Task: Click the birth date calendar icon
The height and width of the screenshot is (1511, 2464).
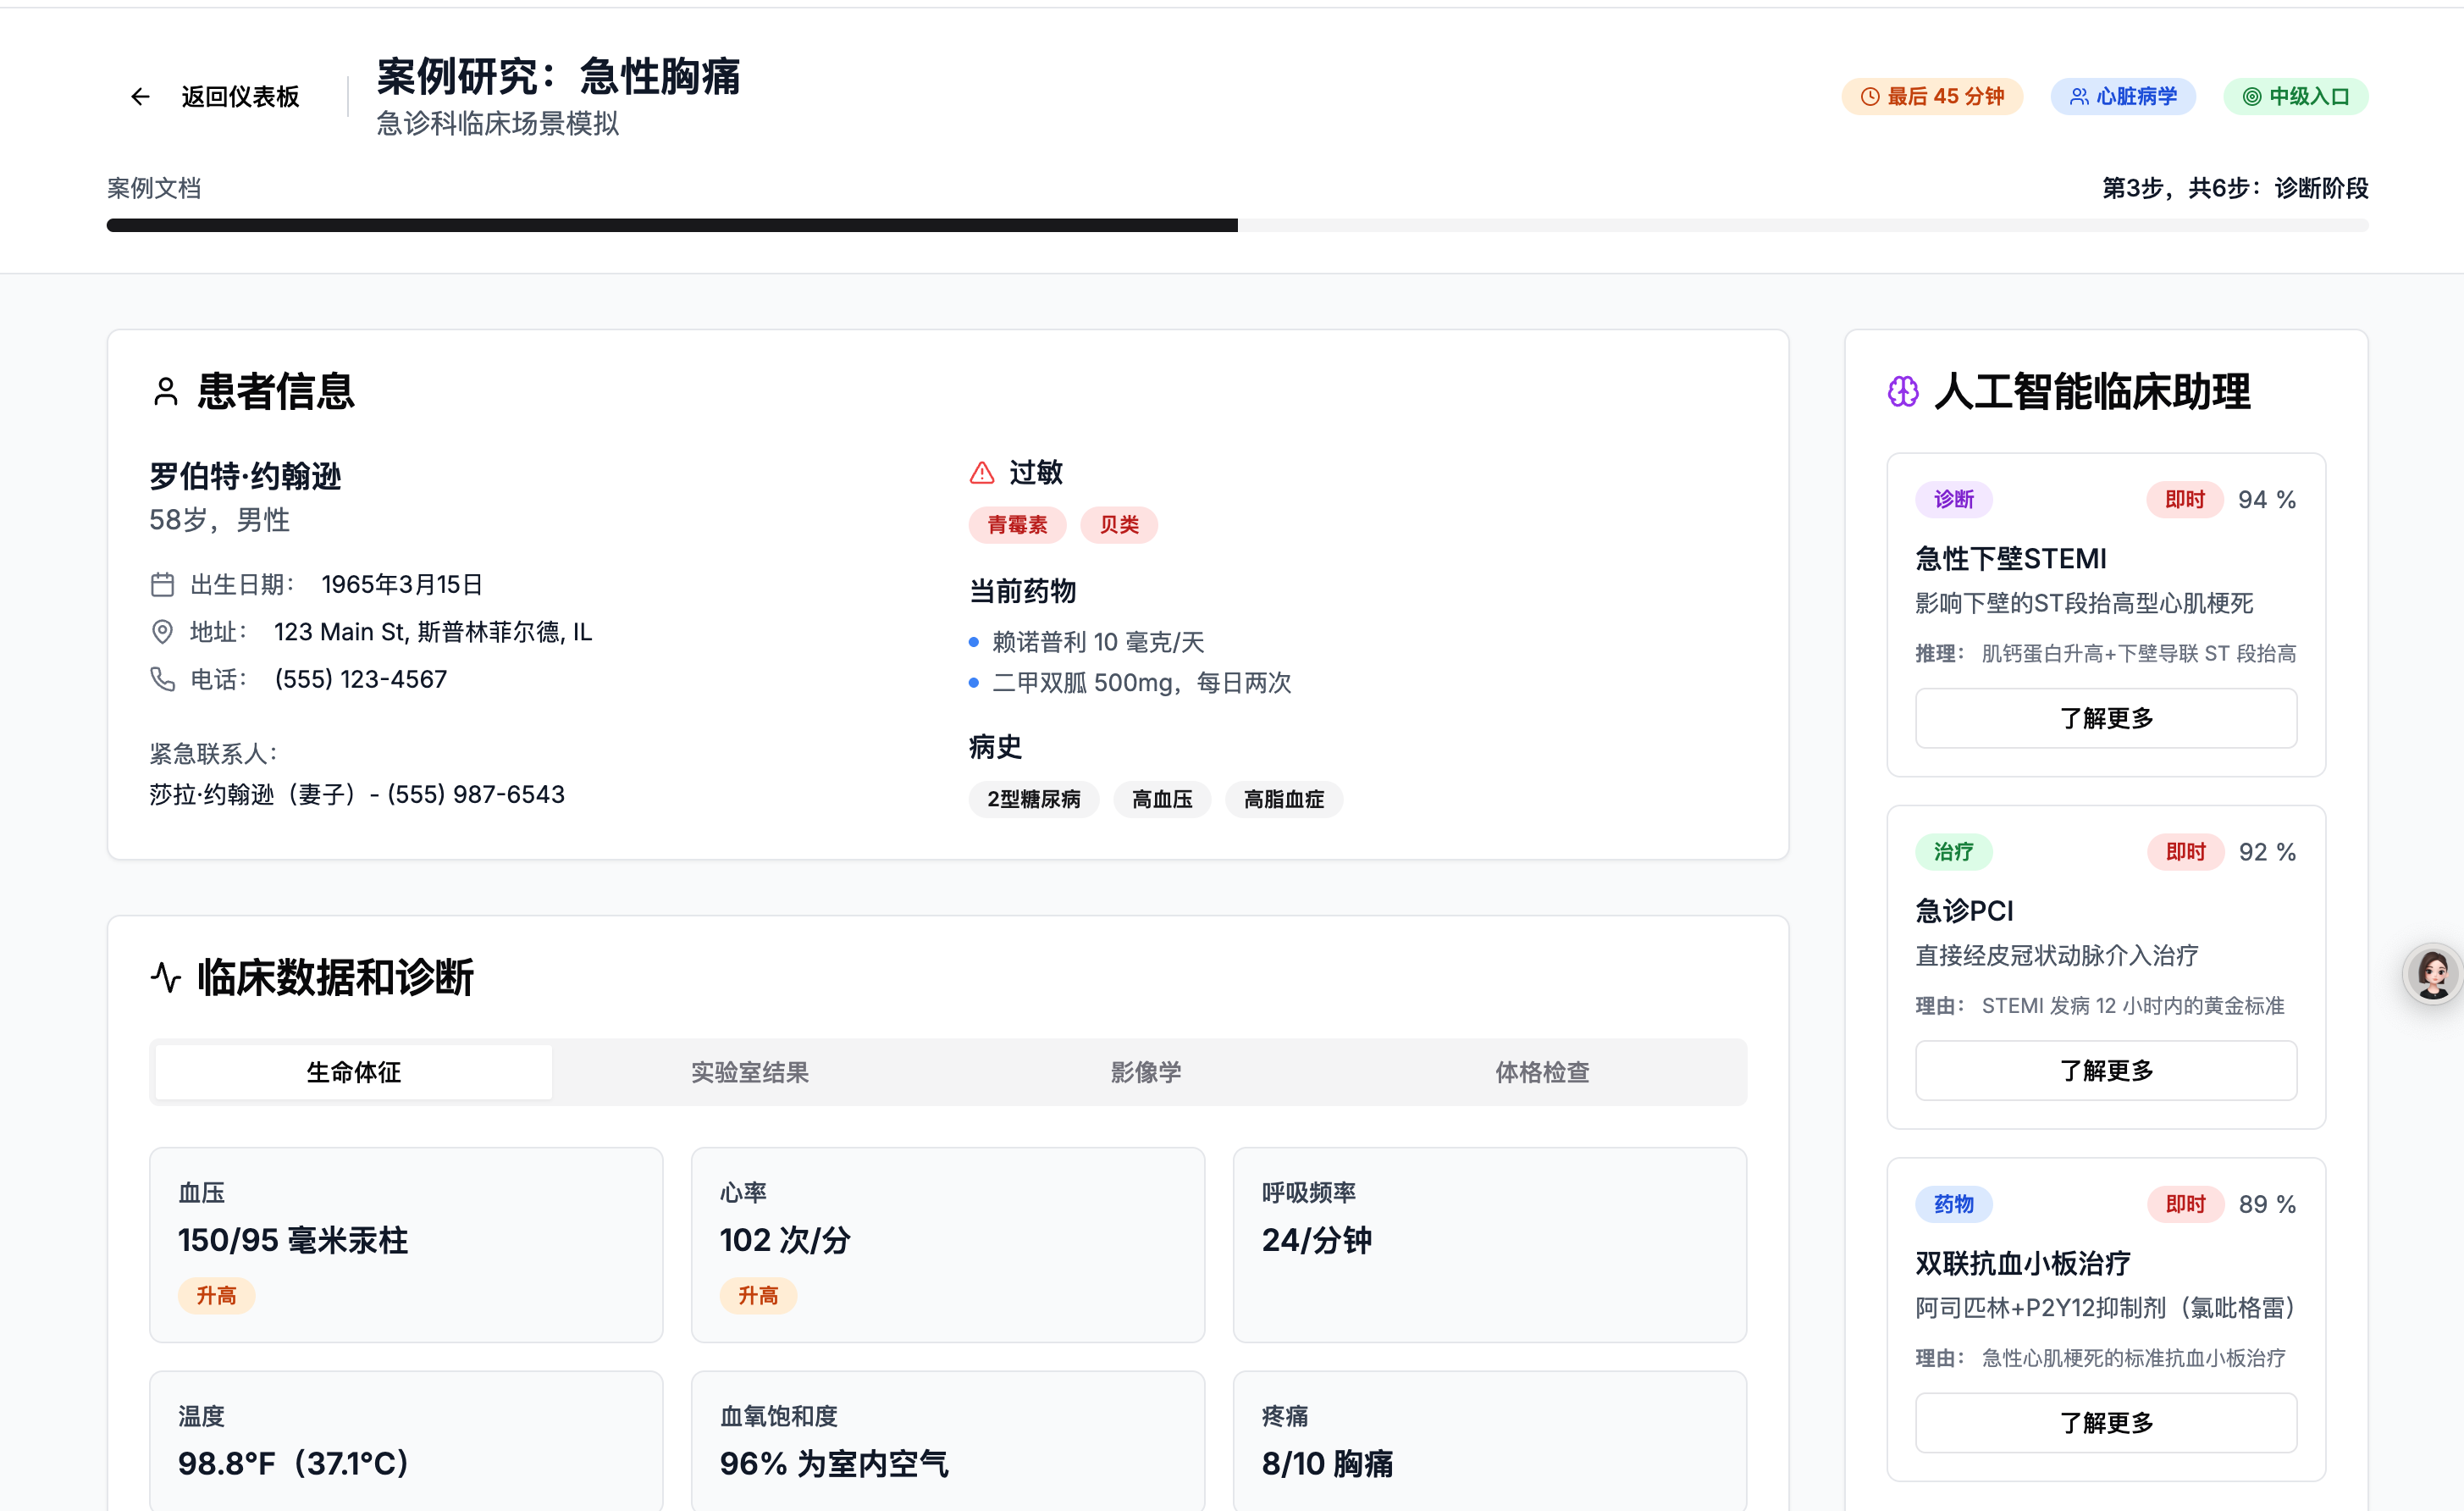Action: click(x=162, y=584)
